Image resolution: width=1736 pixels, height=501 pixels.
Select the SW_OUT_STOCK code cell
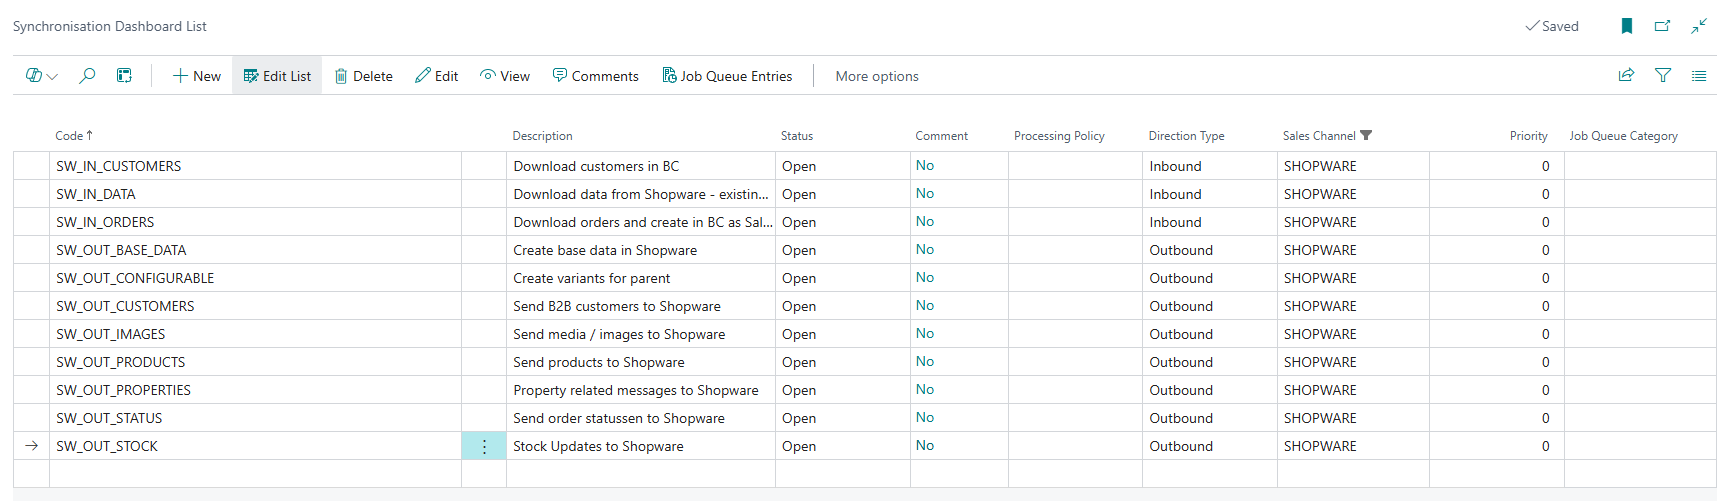click(x=255, y=446)
